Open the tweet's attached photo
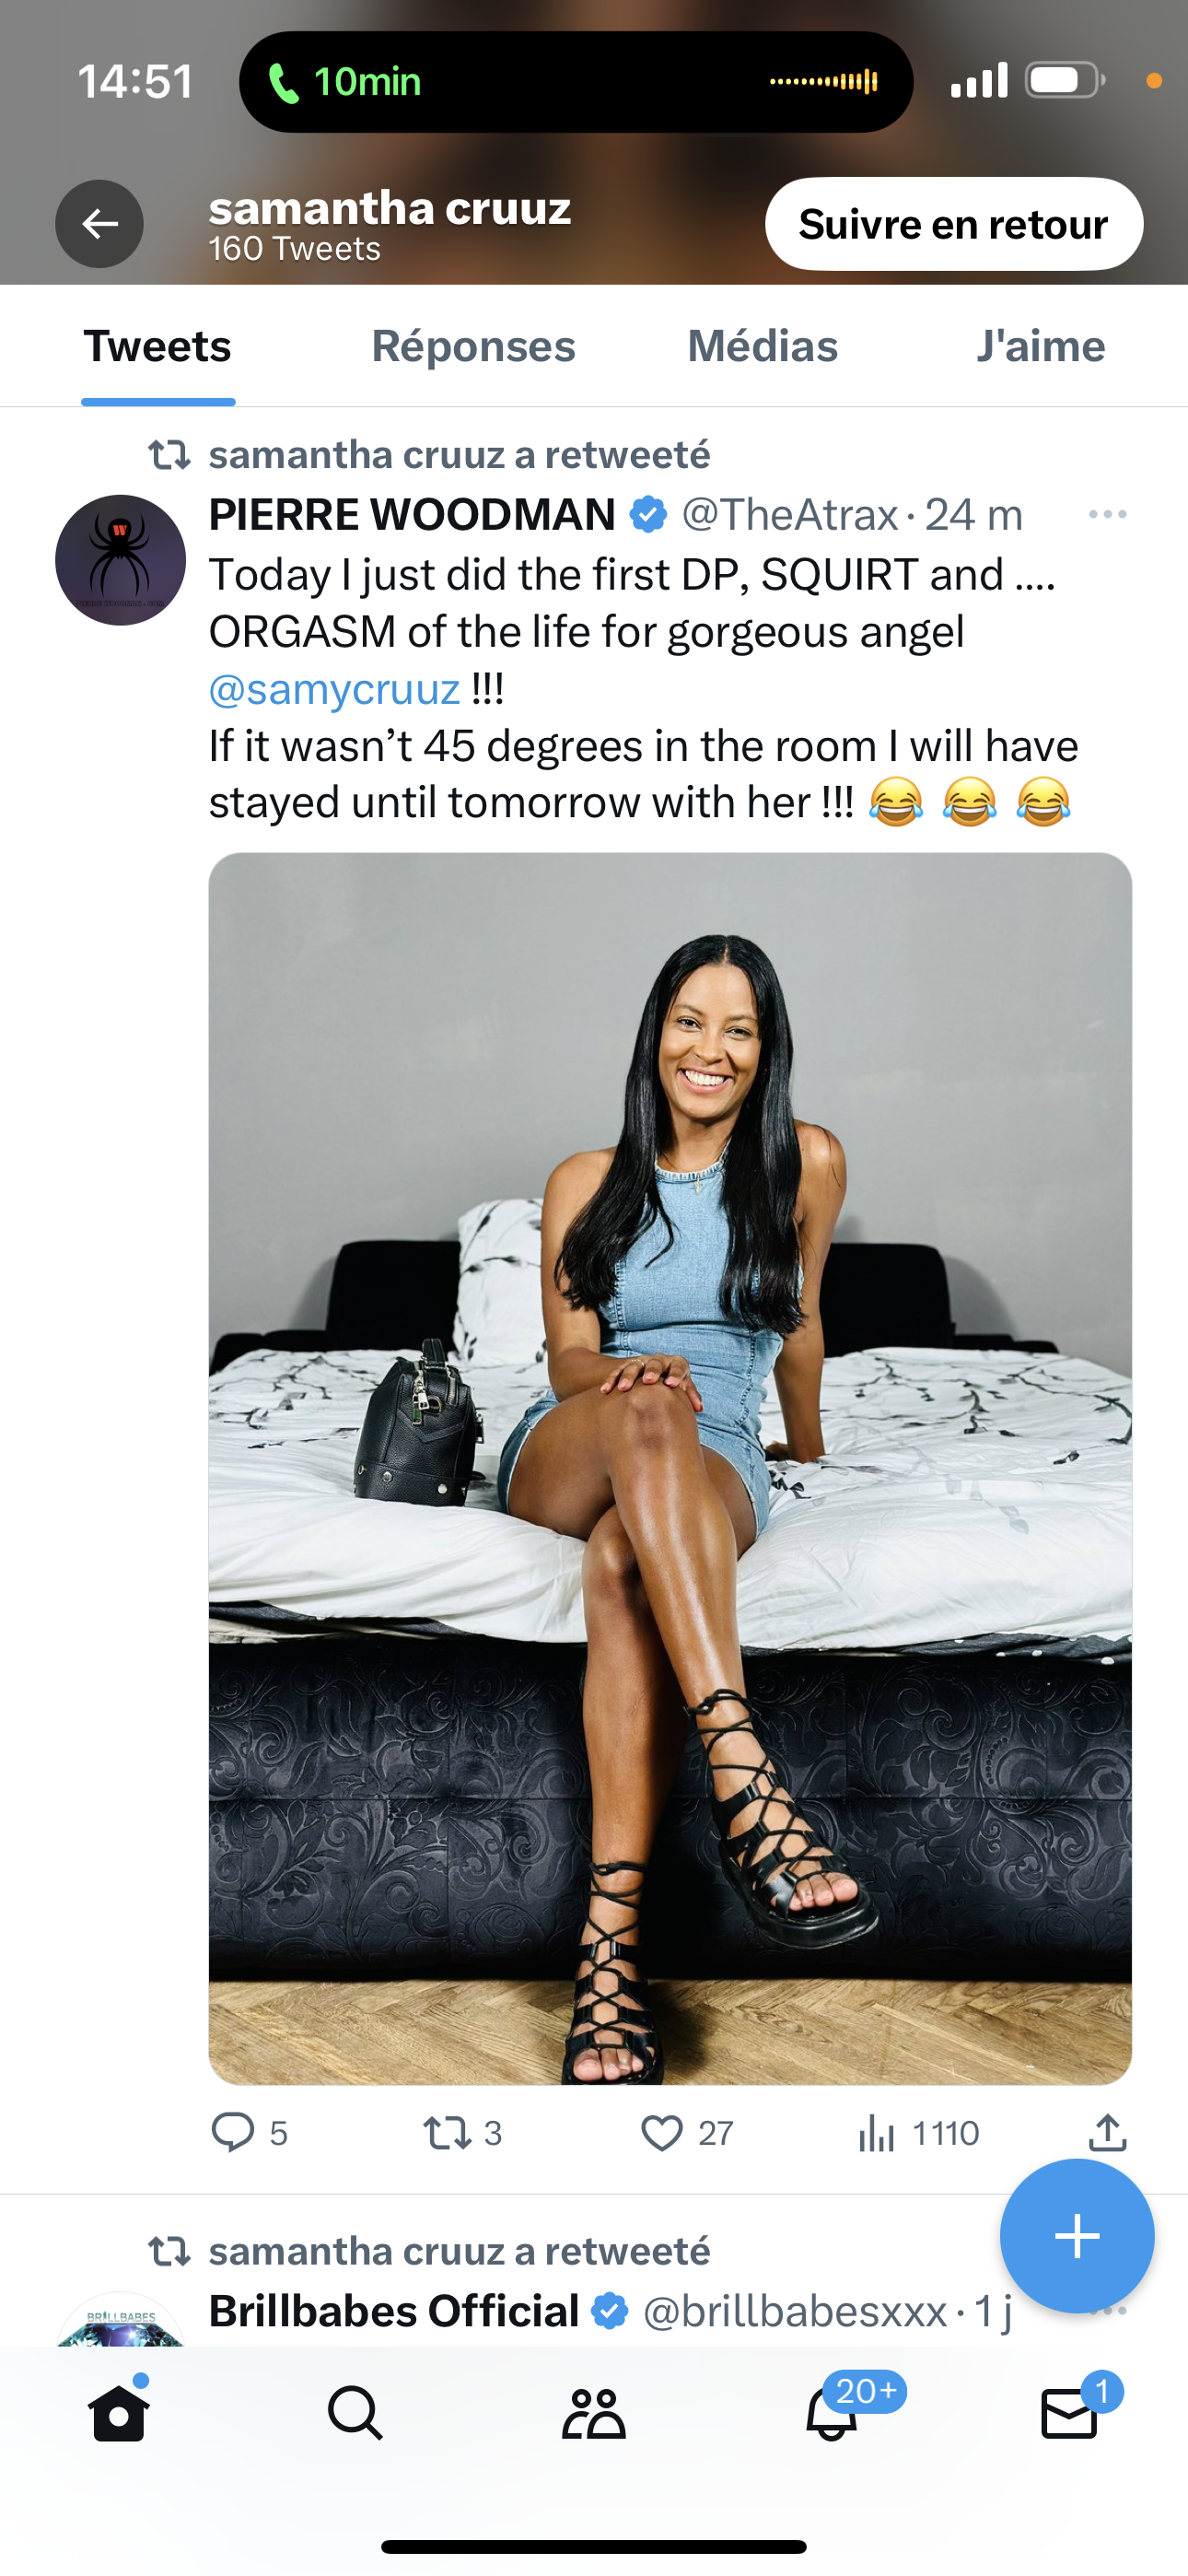Viewport: 1188px width, 2576px height. [670, 1468]
